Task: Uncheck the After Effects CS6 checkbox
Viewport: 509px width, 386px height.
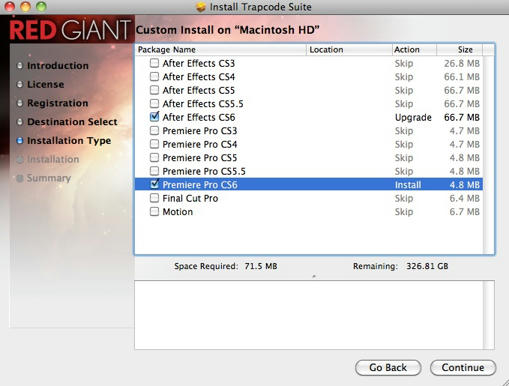Action: (154, 117)
